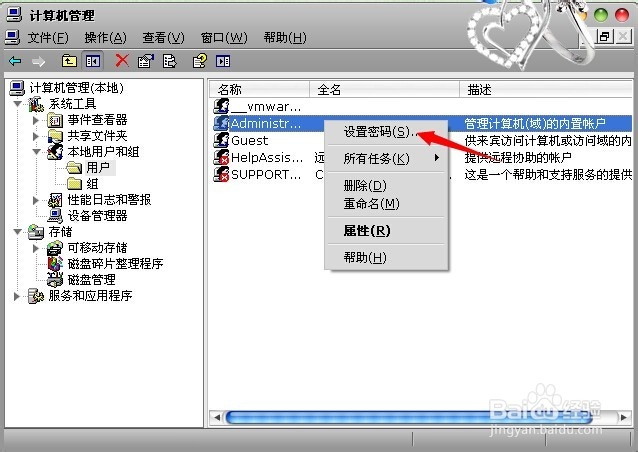Click description 供来宾访问计算机或访问域的内

[x=548, y=141]
